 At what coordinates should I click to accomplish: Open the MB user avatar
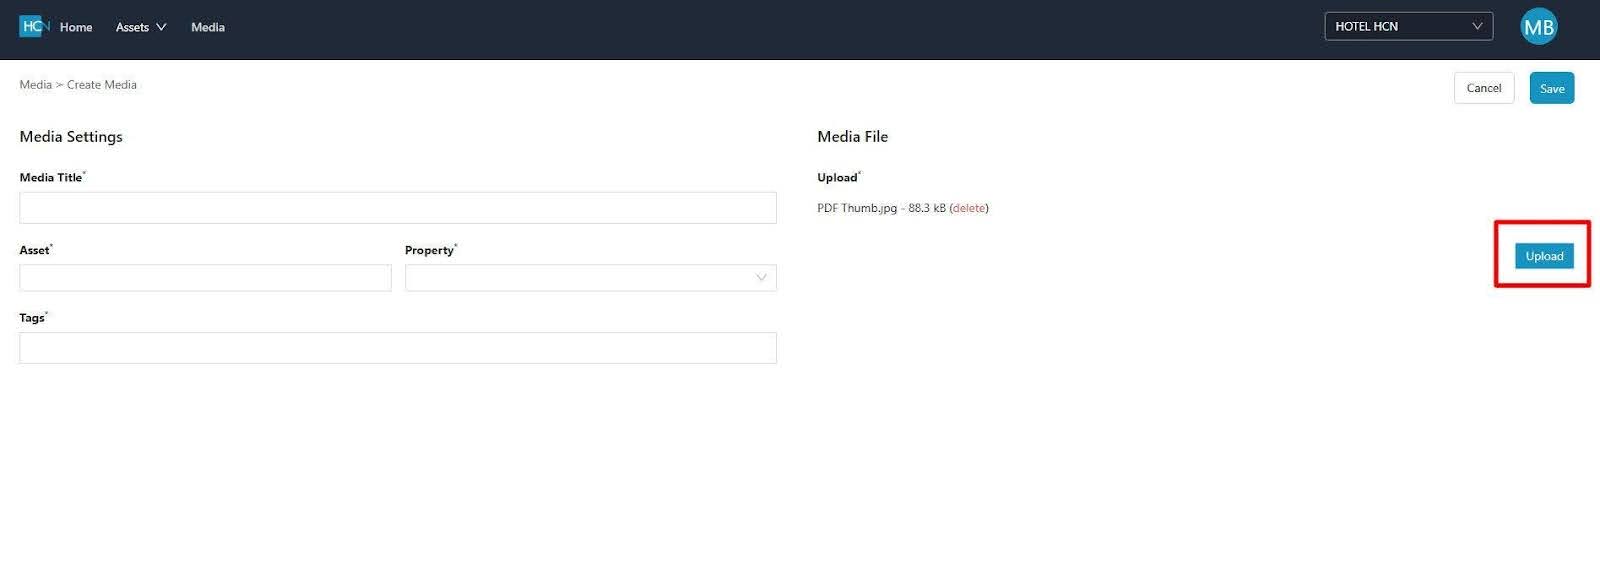[x=1538, y=27]
